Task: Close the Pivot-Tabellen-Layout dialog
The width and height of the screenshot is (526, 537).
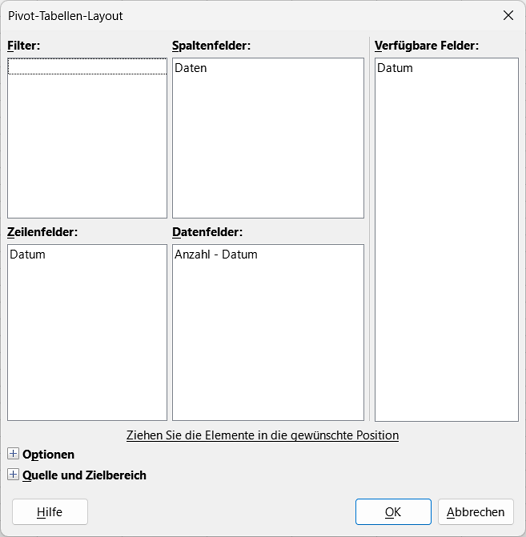Action: coord(508,15)
